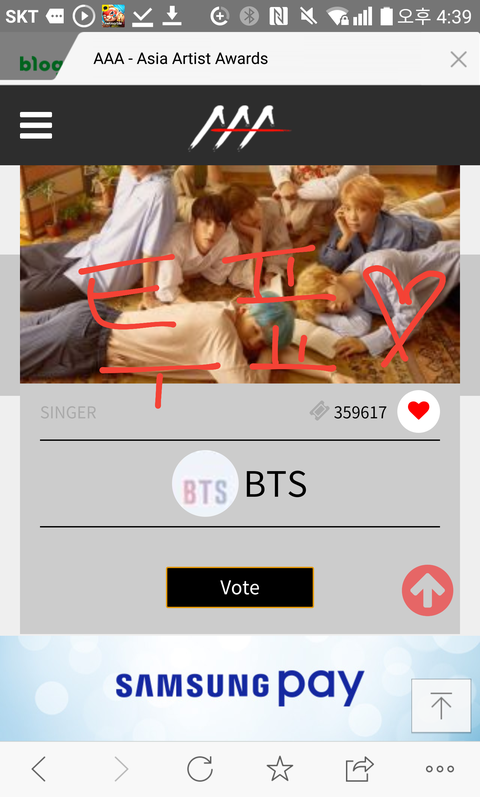The height and width of the screenshot is (797, 480).
Task: Select the AAA - Asia Artist Awards tab title
Action: [x=181, y=58]
